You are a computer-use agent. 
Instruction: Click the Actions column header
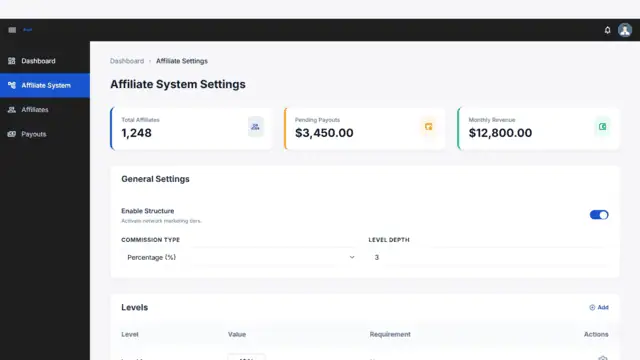pos(596,334)
